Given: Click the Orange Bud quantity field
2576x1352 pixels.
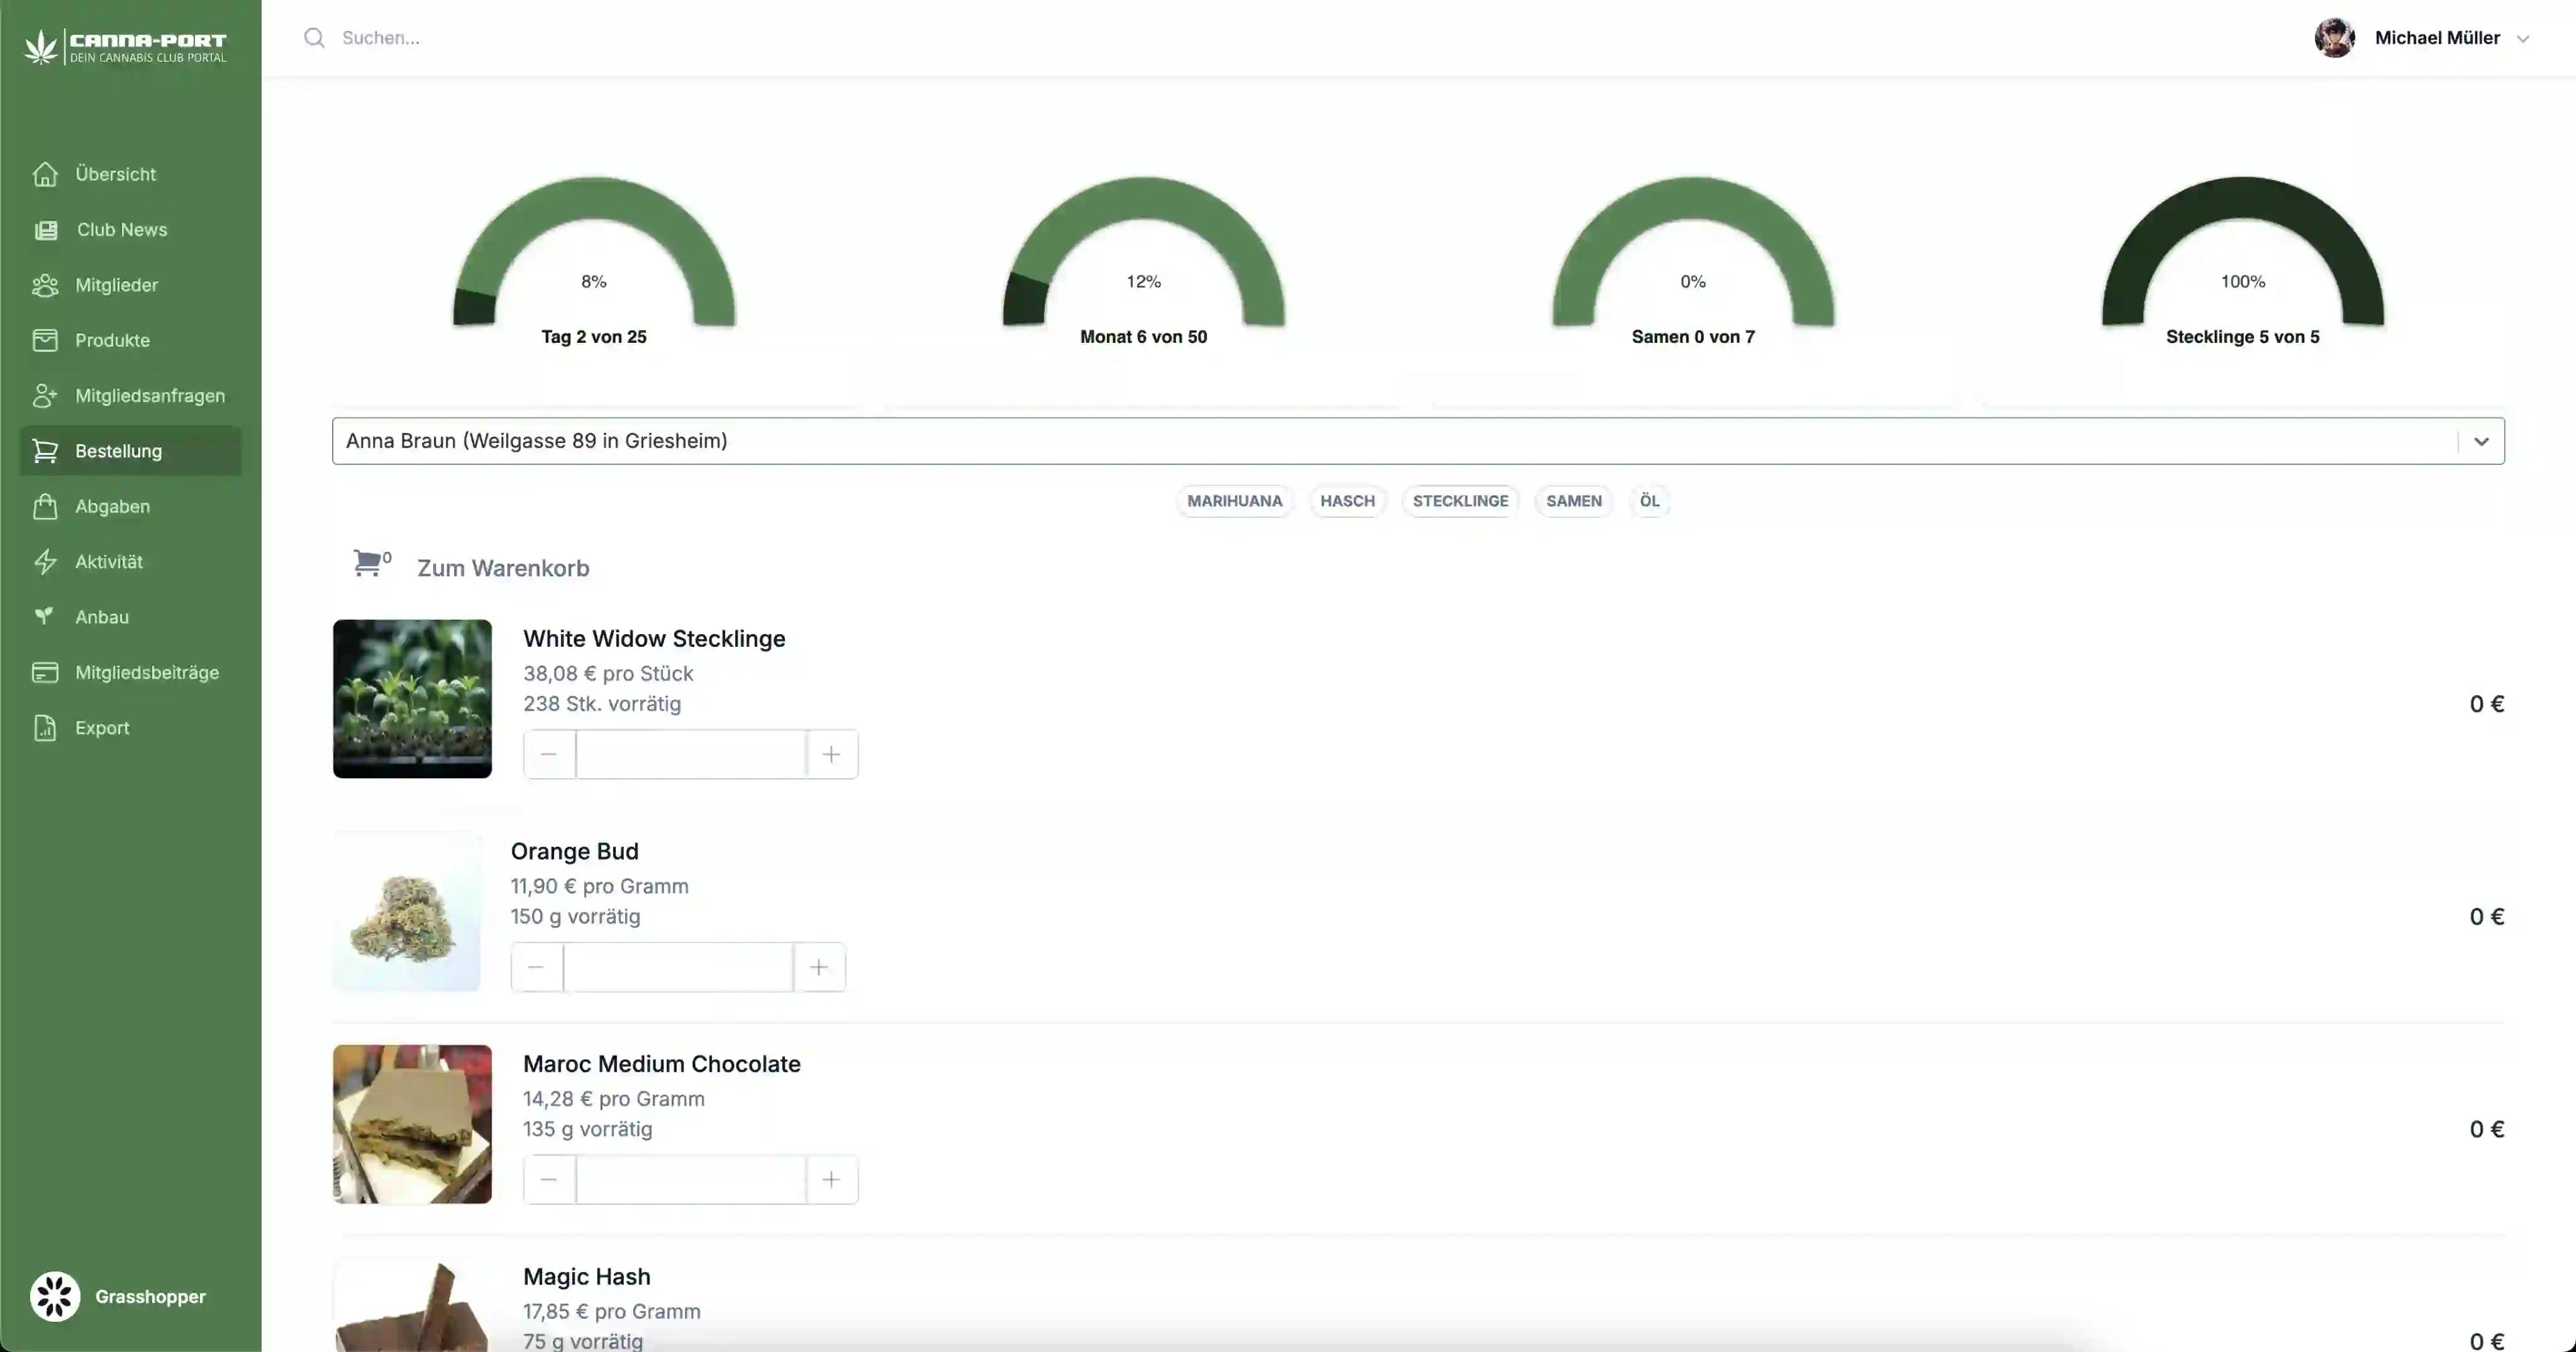Looking at the screenshot, I should coord(678,967).
